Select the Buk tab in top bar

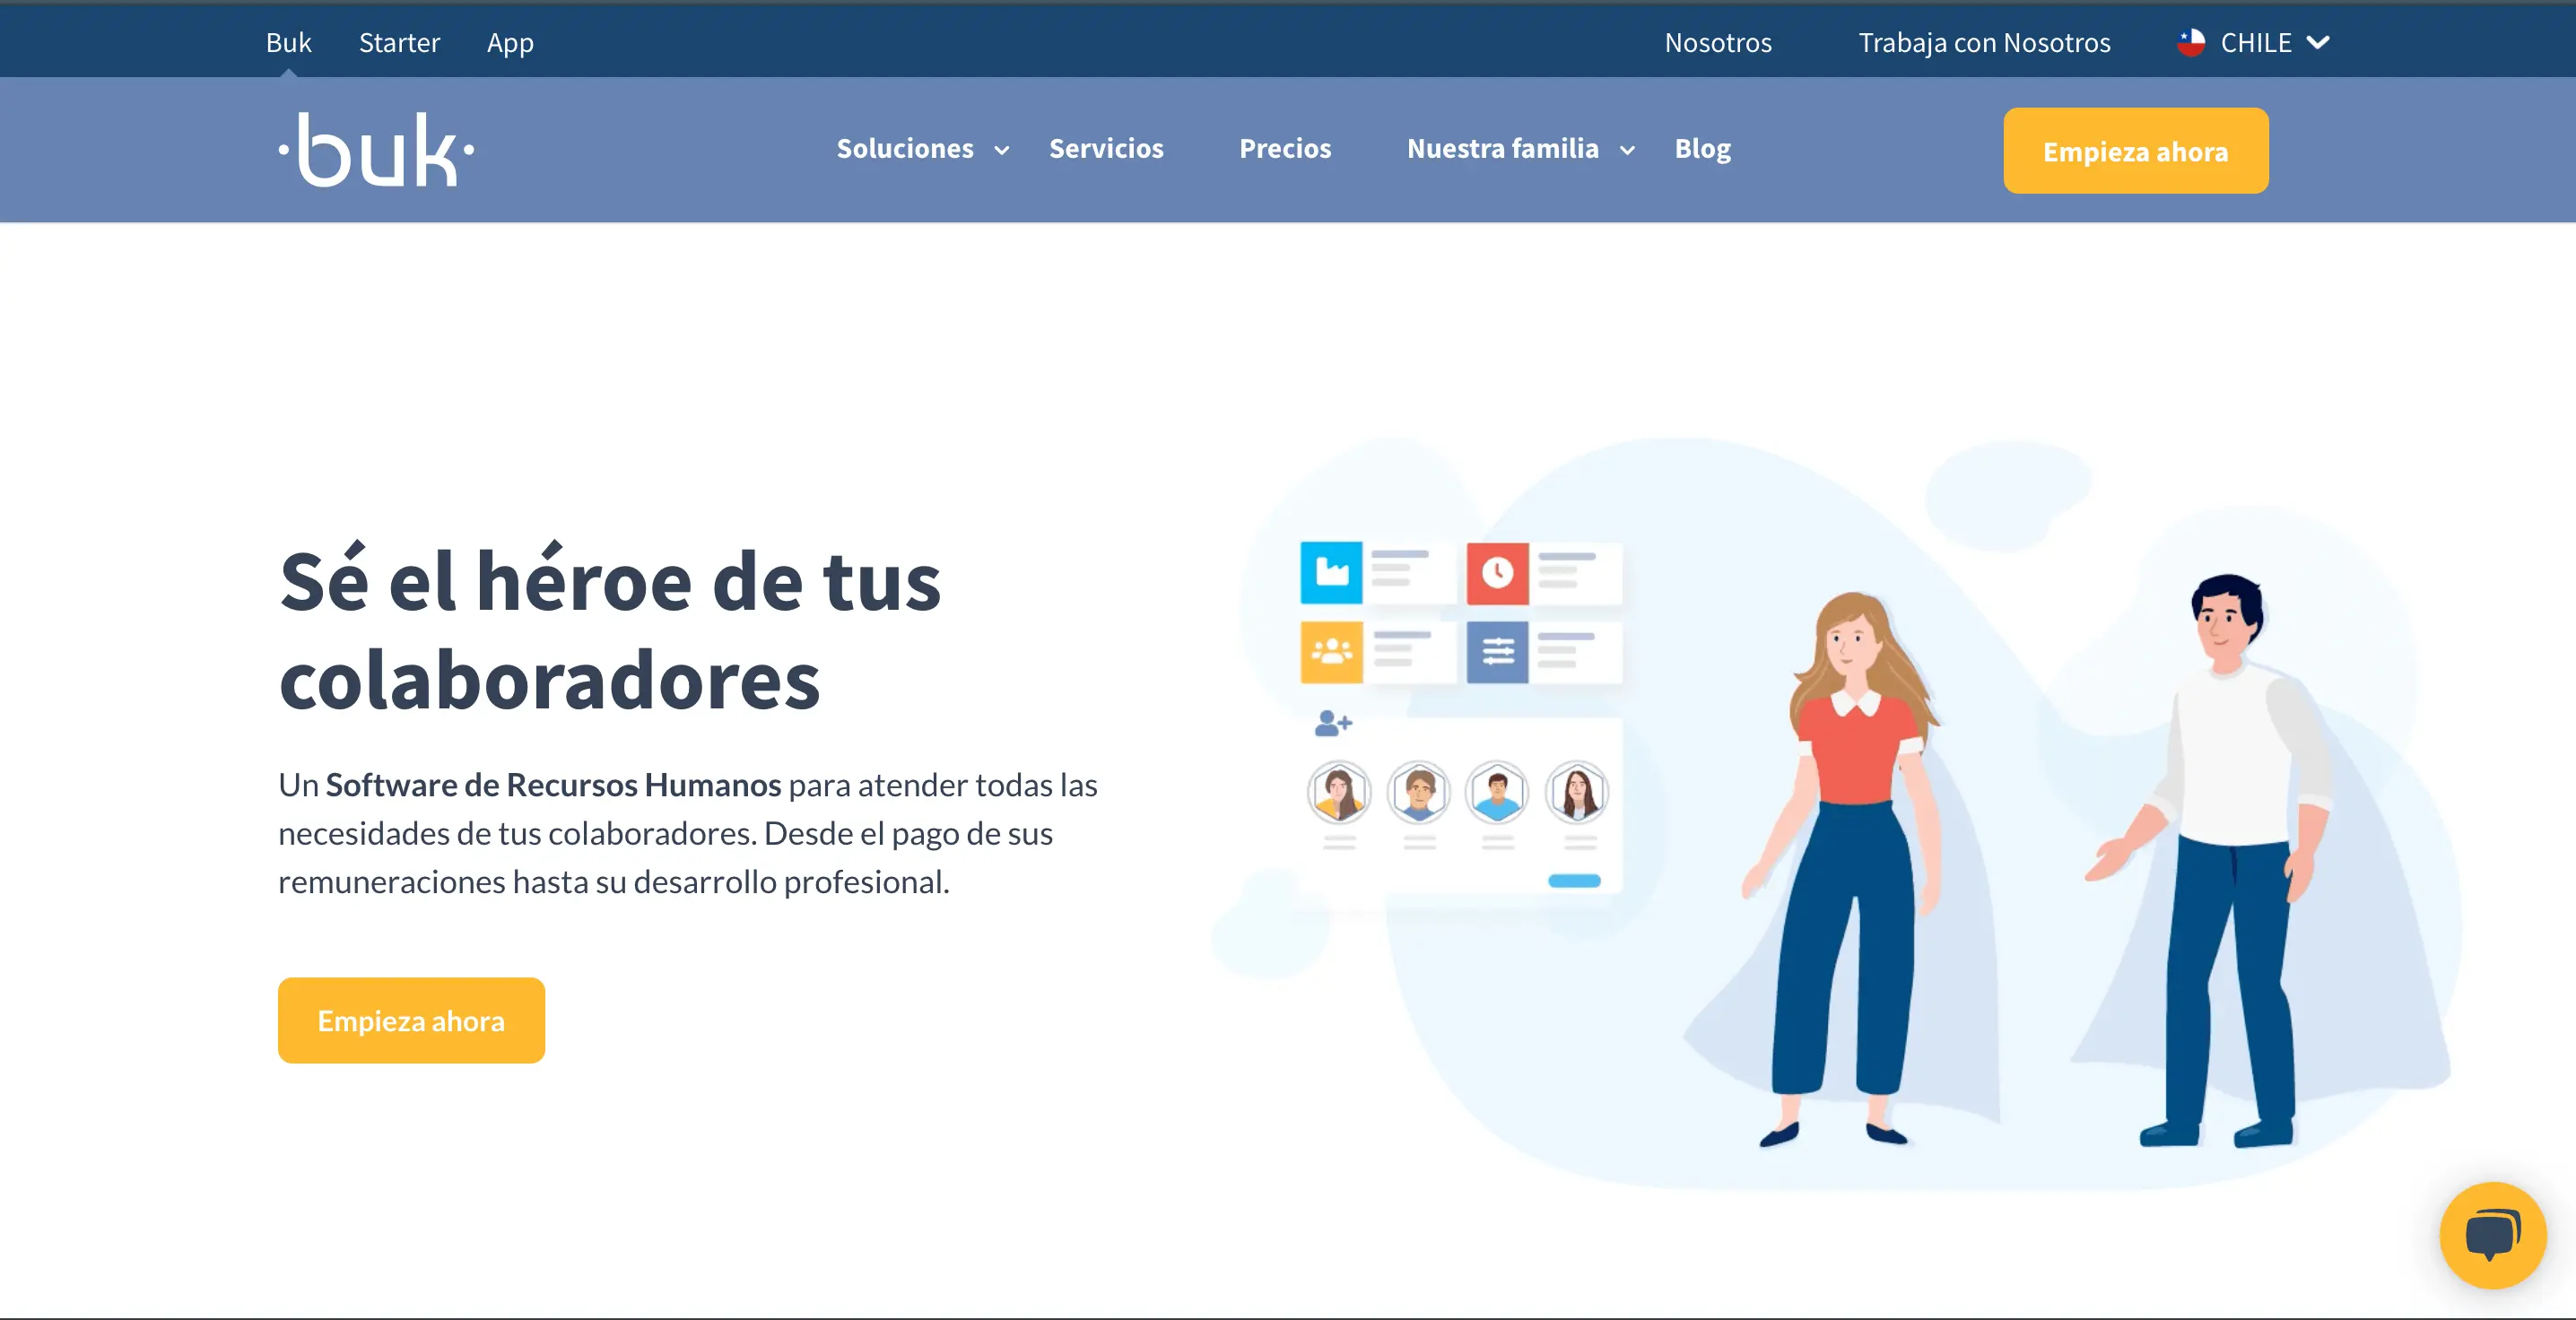tap(288, 43)
